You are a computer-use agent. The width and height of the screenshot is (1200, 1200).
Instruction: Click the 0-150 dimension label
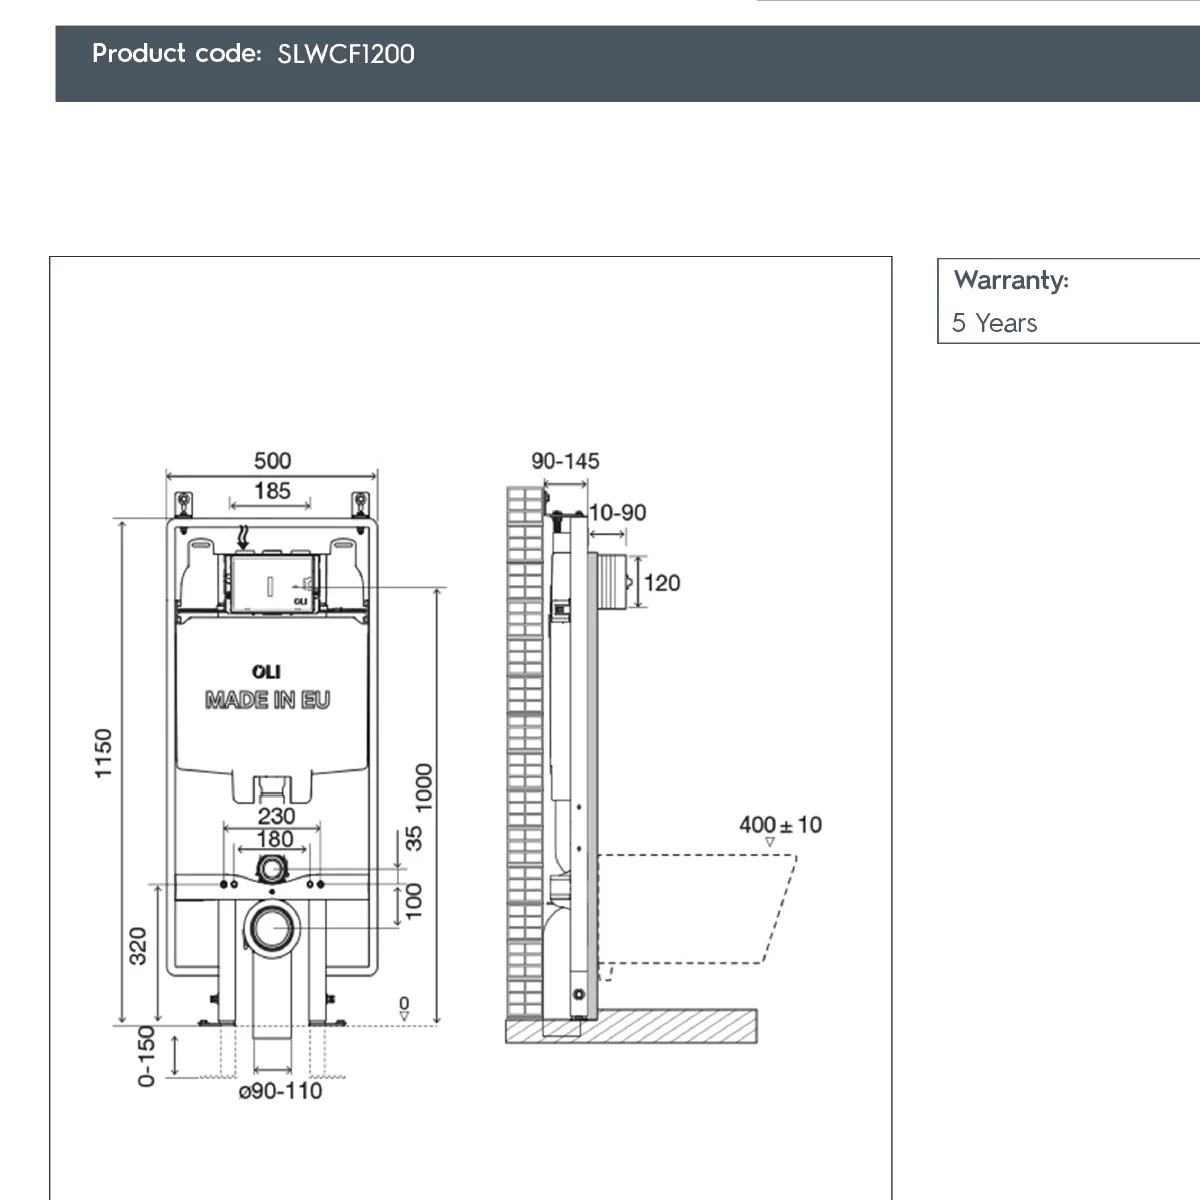[146, 1056]
